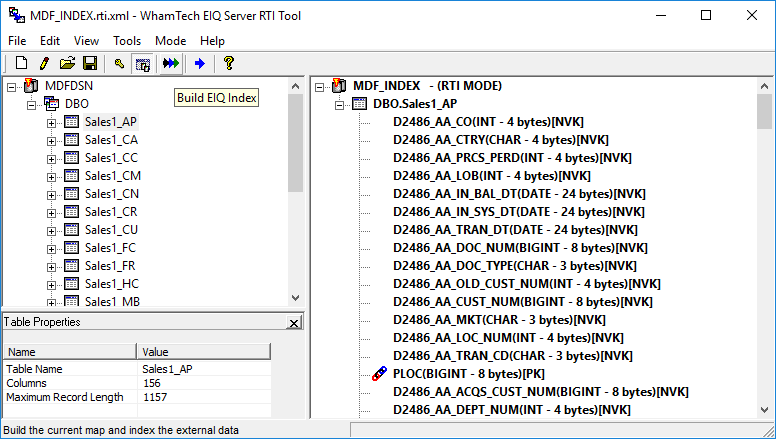The width and height of the screenshot is (776, 439).
Task: Click the pencil Edit toolbar icon
Action: (x=44, y=63)
